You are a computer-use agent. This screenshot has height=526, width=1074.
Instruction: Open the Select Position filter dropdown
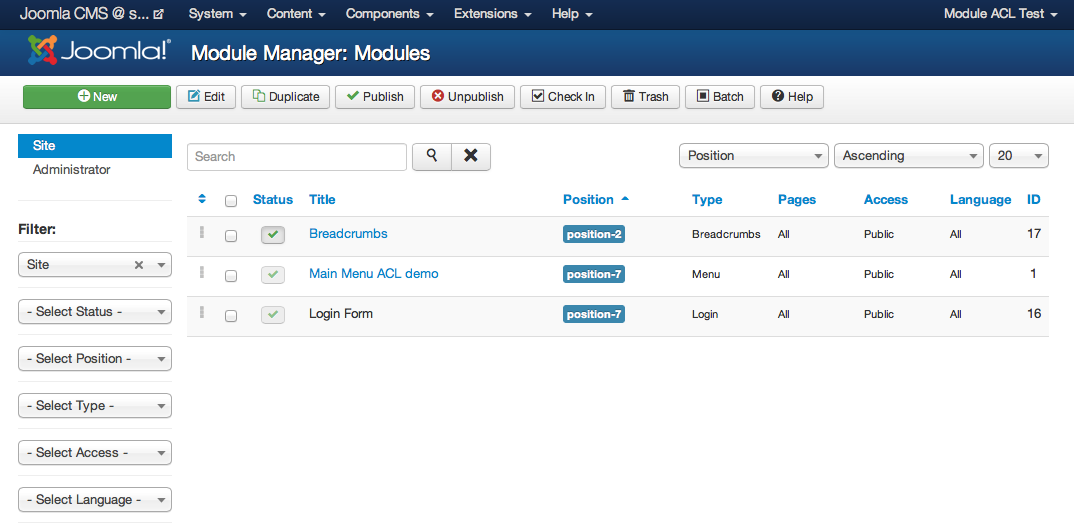click(95, 358)
